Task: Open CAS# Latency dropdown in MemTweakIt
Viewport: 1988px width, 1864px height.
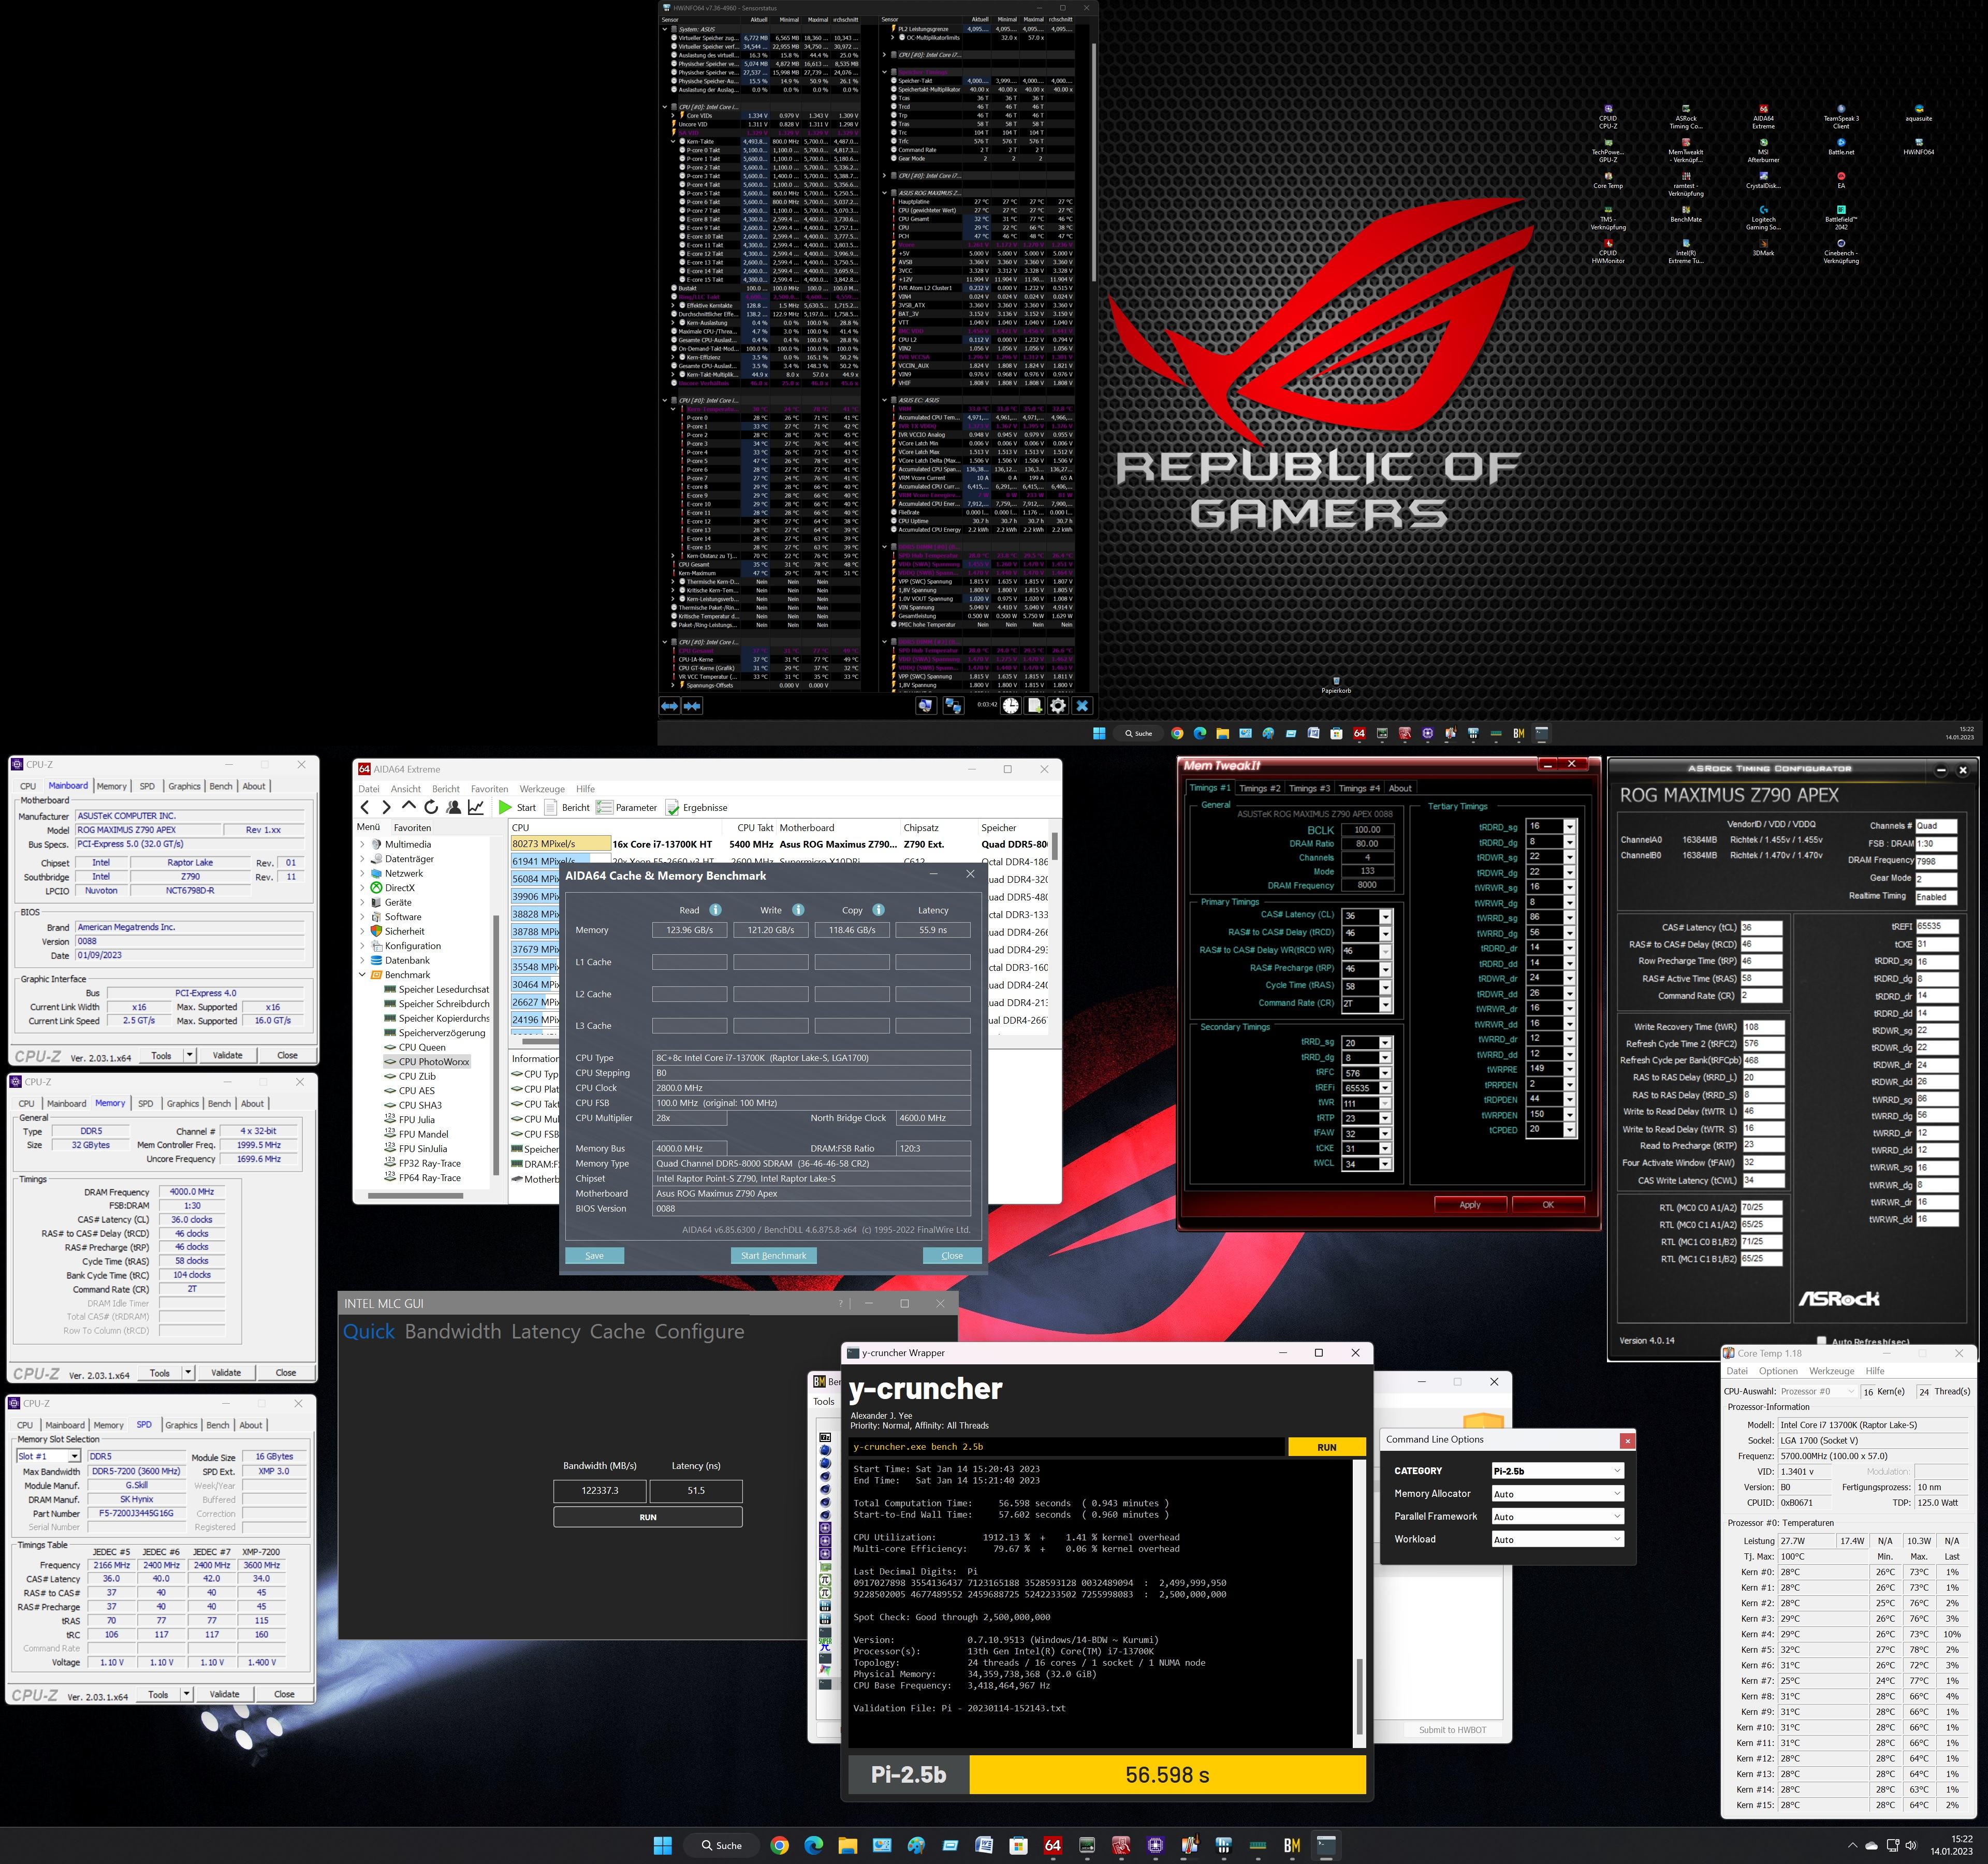Action: (1385, 916)
